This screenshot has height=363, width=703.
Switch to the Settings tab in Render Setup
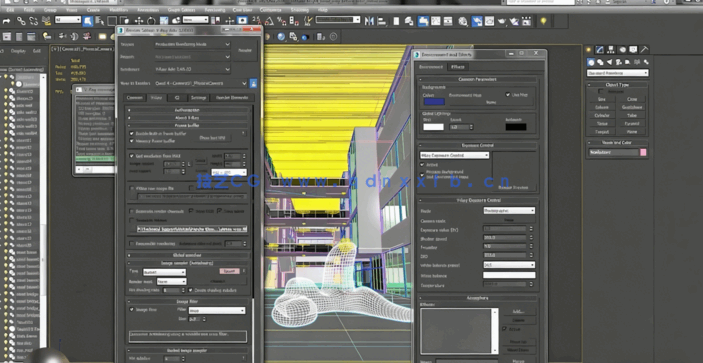point(198,98)
